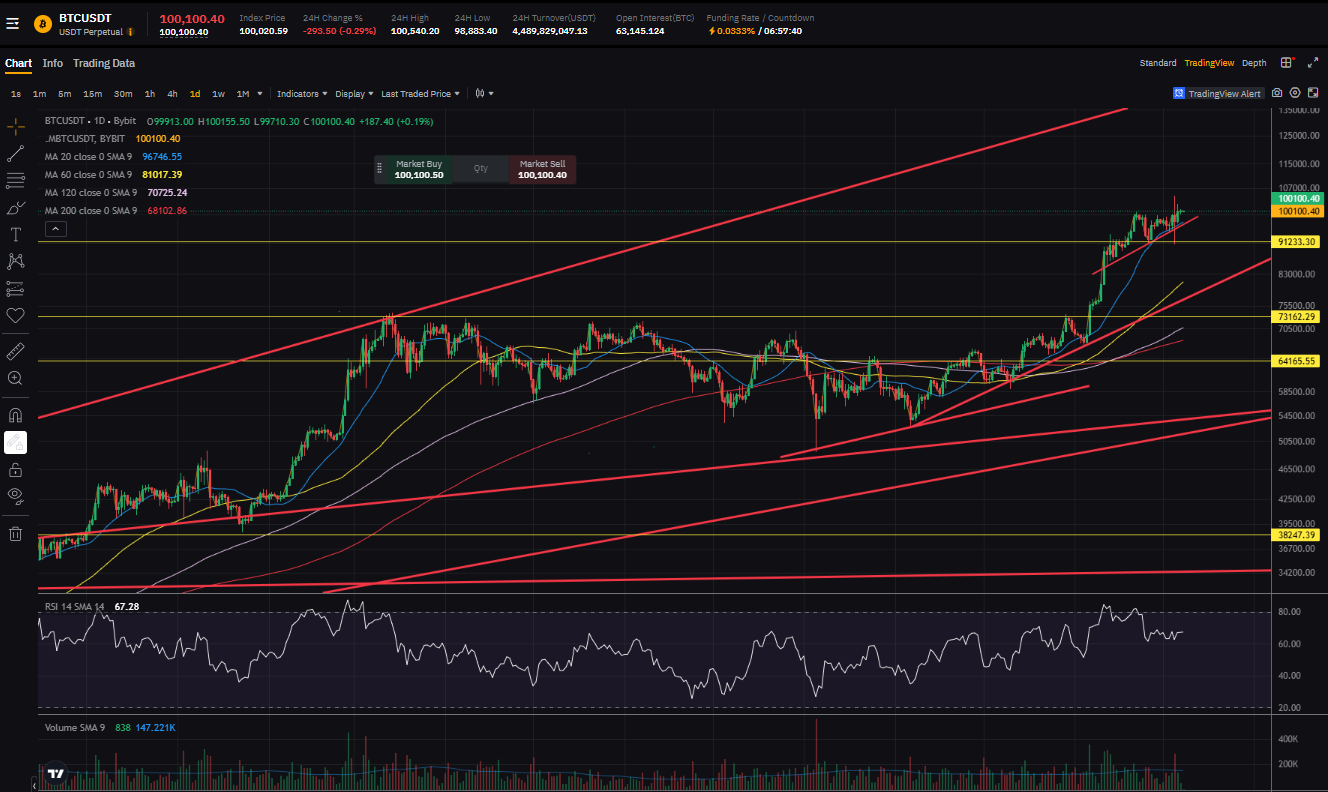Select the trend line drawing tool
1328x792 pixels.
pos(15,154)
